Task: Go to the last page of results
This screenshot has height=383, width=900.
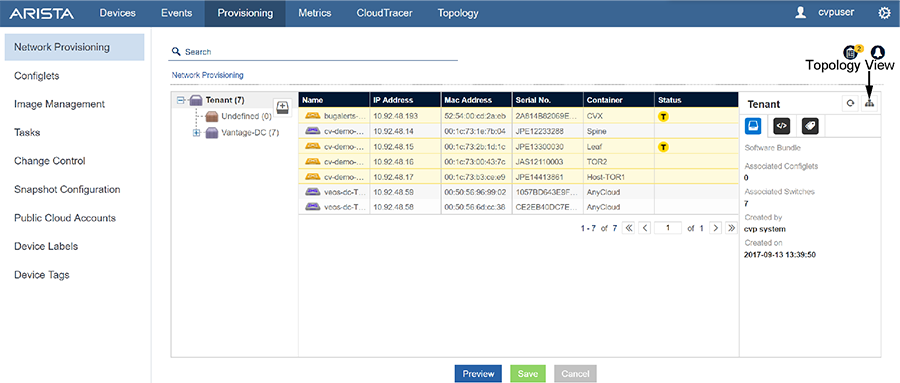Action: [x=731, y=228]
